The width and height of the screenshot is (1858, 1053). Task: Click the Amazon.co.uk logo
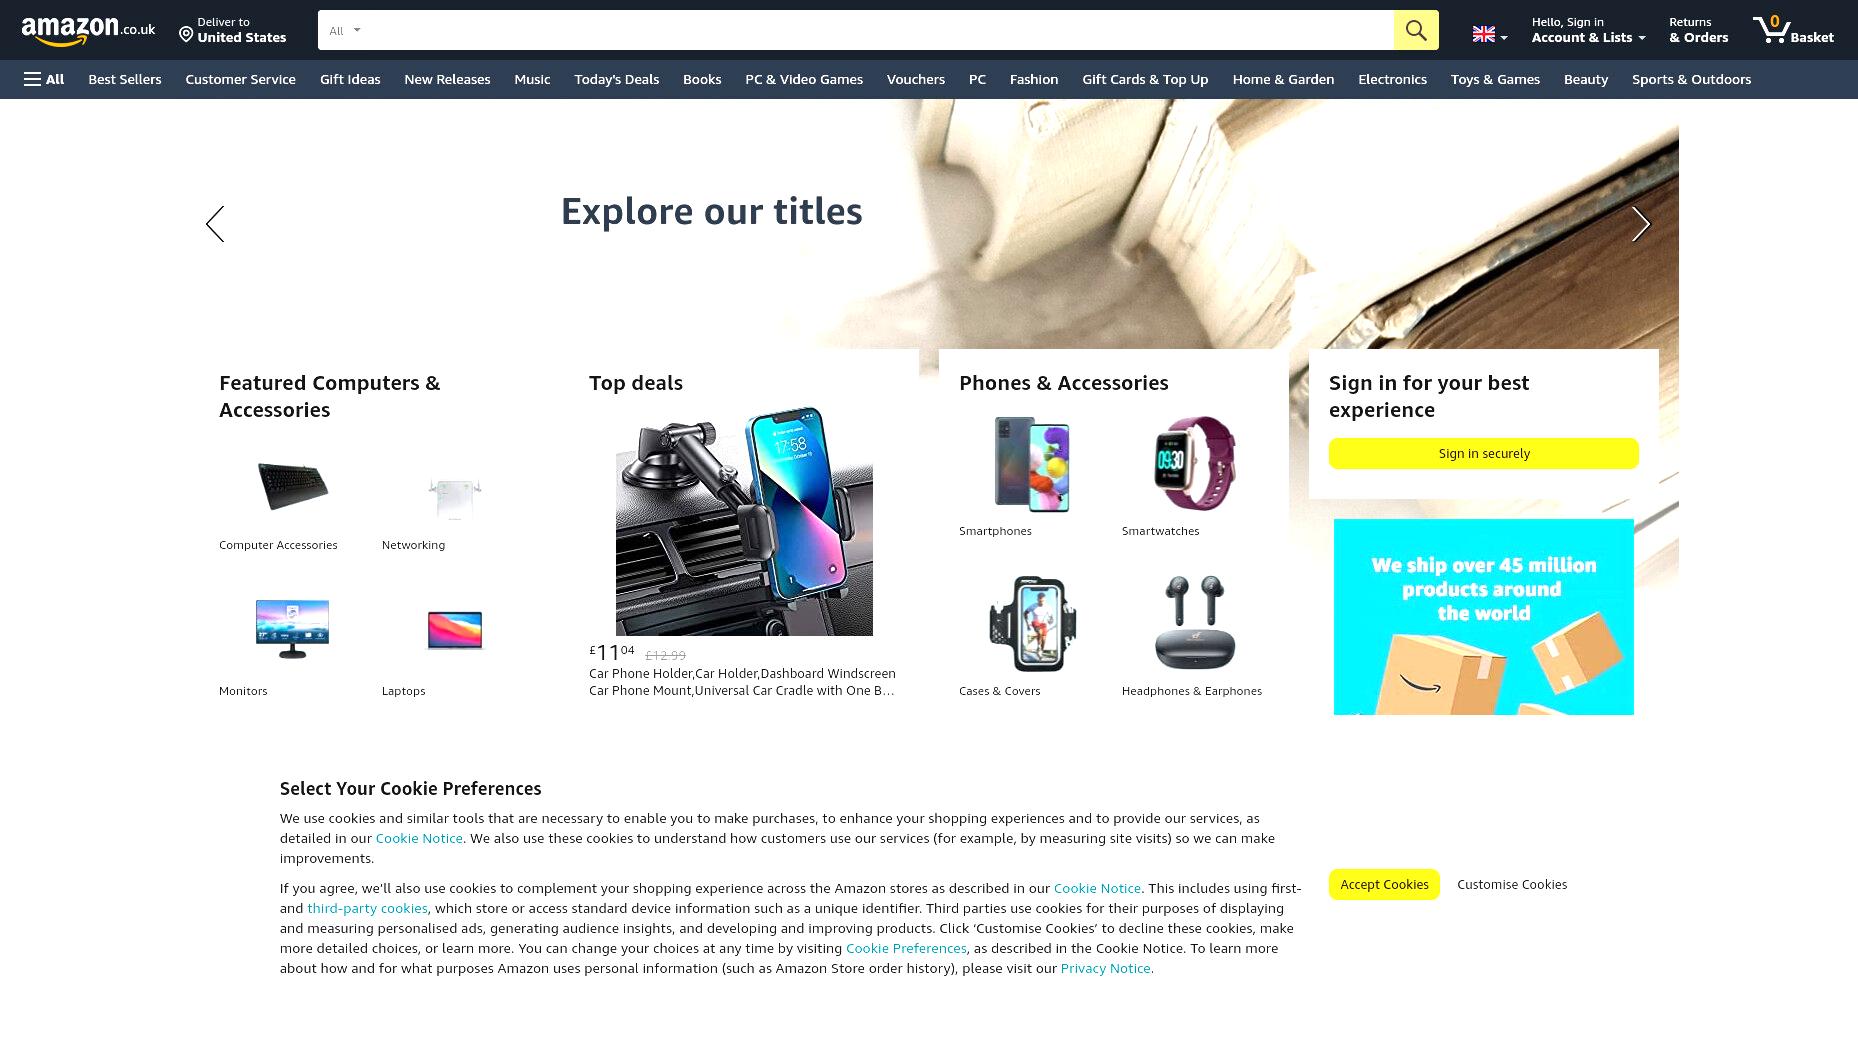coord(88,30)
